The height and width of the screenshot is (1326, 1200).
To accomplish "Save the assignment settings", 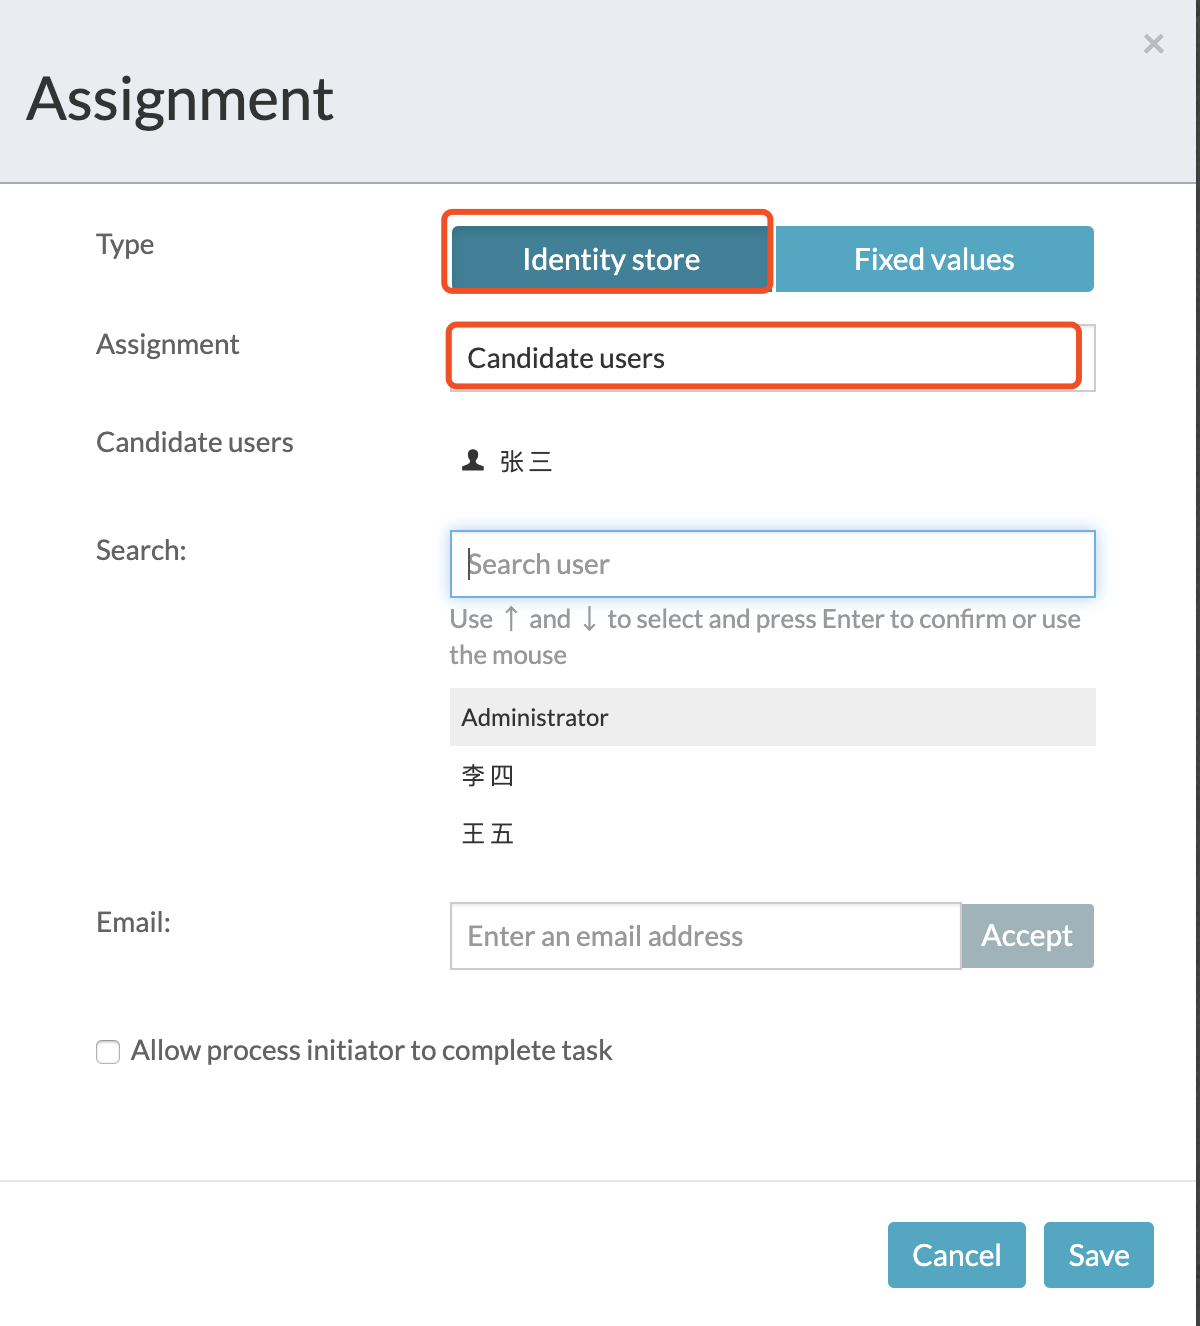I will [x=1098, y=1255].
